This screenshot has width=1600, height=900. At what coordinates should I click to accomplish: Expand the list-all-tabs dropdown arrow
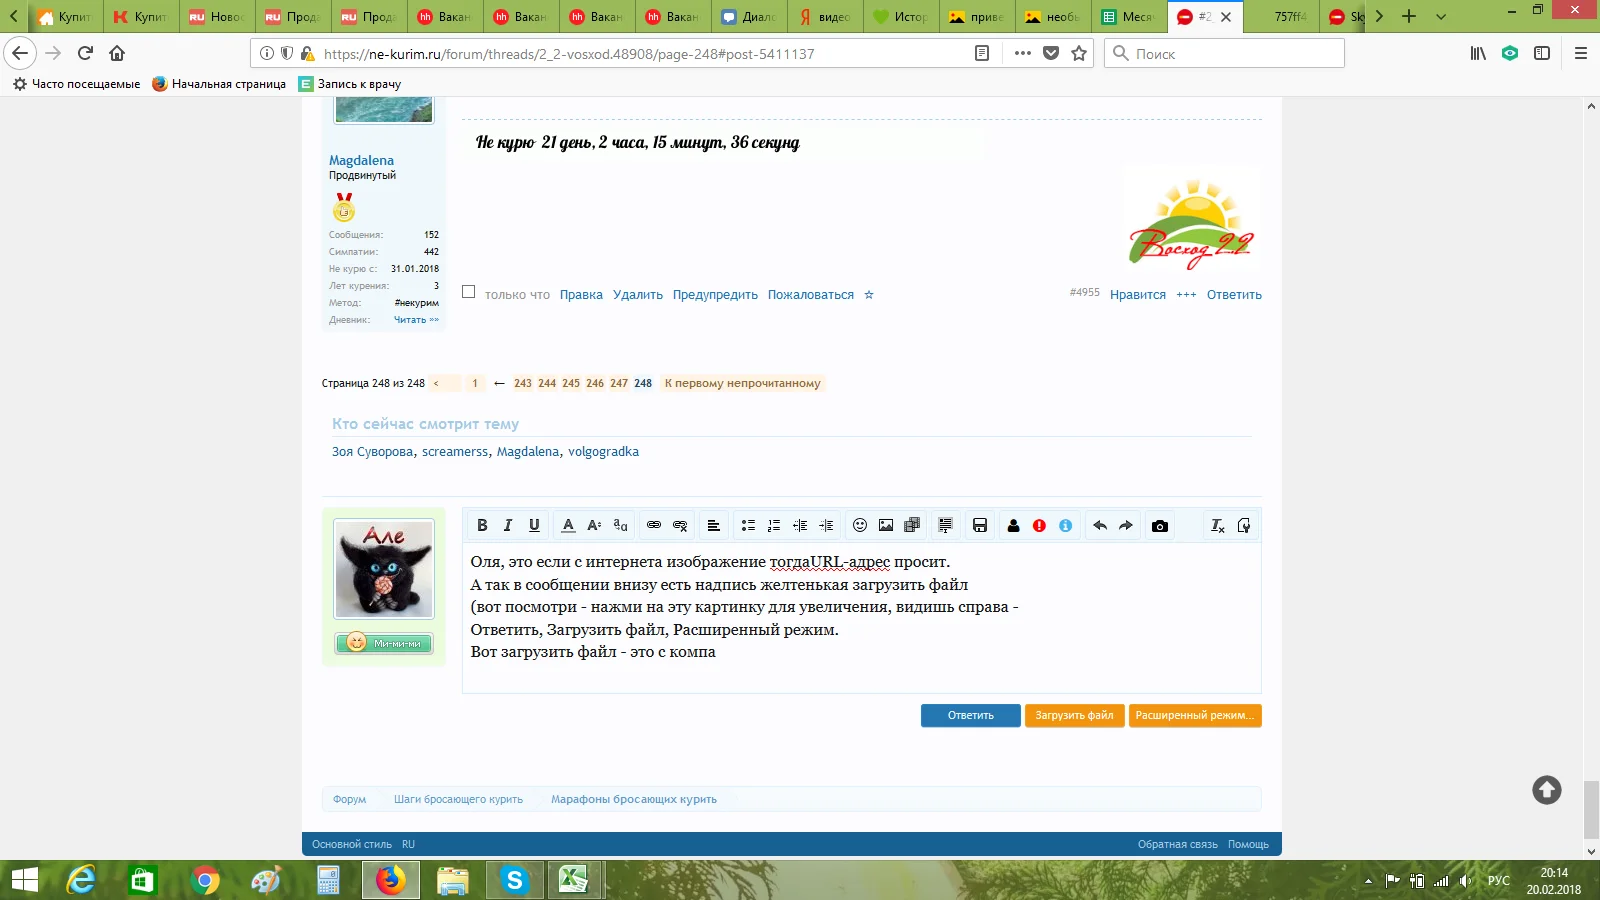click(x=1441, y=16)
